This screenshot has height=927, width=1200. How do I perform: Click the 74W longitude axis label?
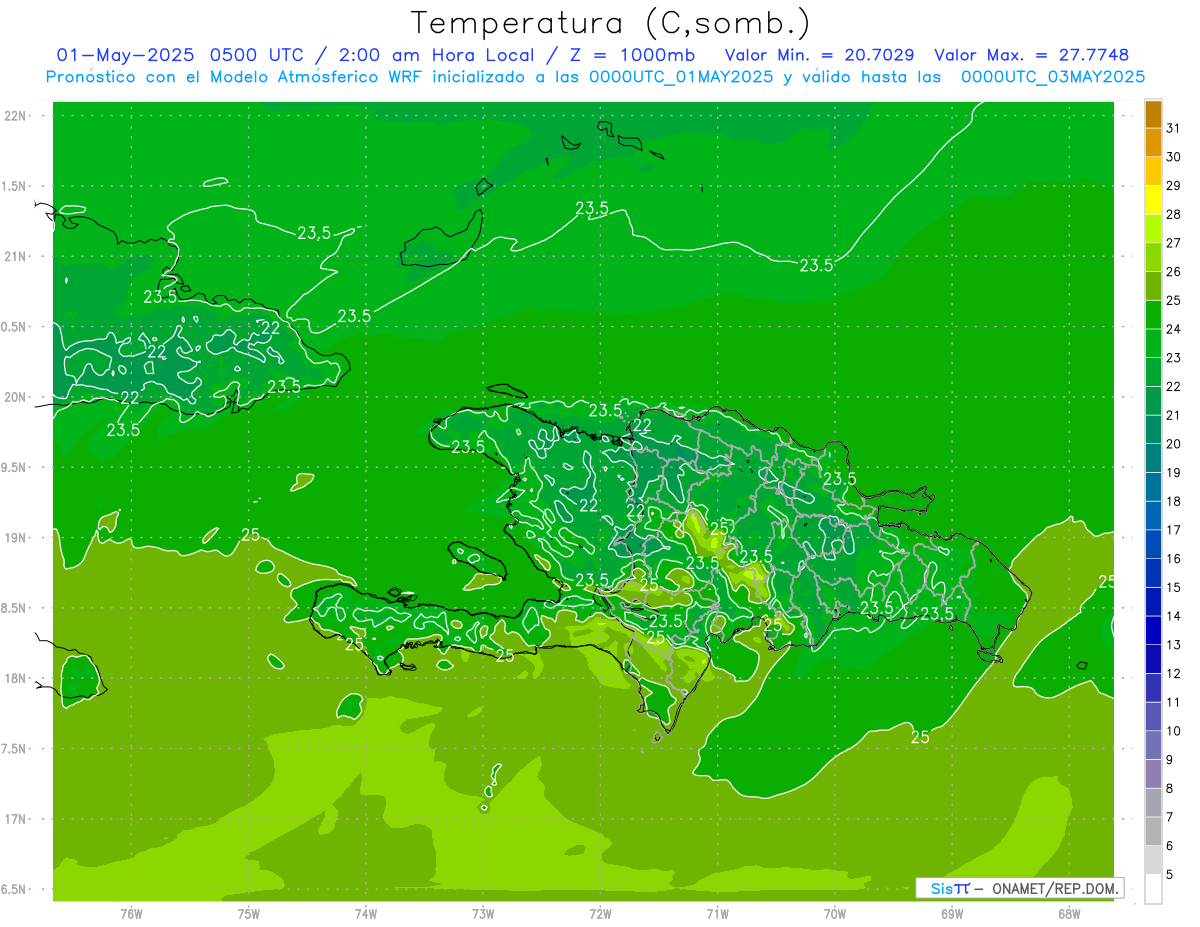pos(366,913)
